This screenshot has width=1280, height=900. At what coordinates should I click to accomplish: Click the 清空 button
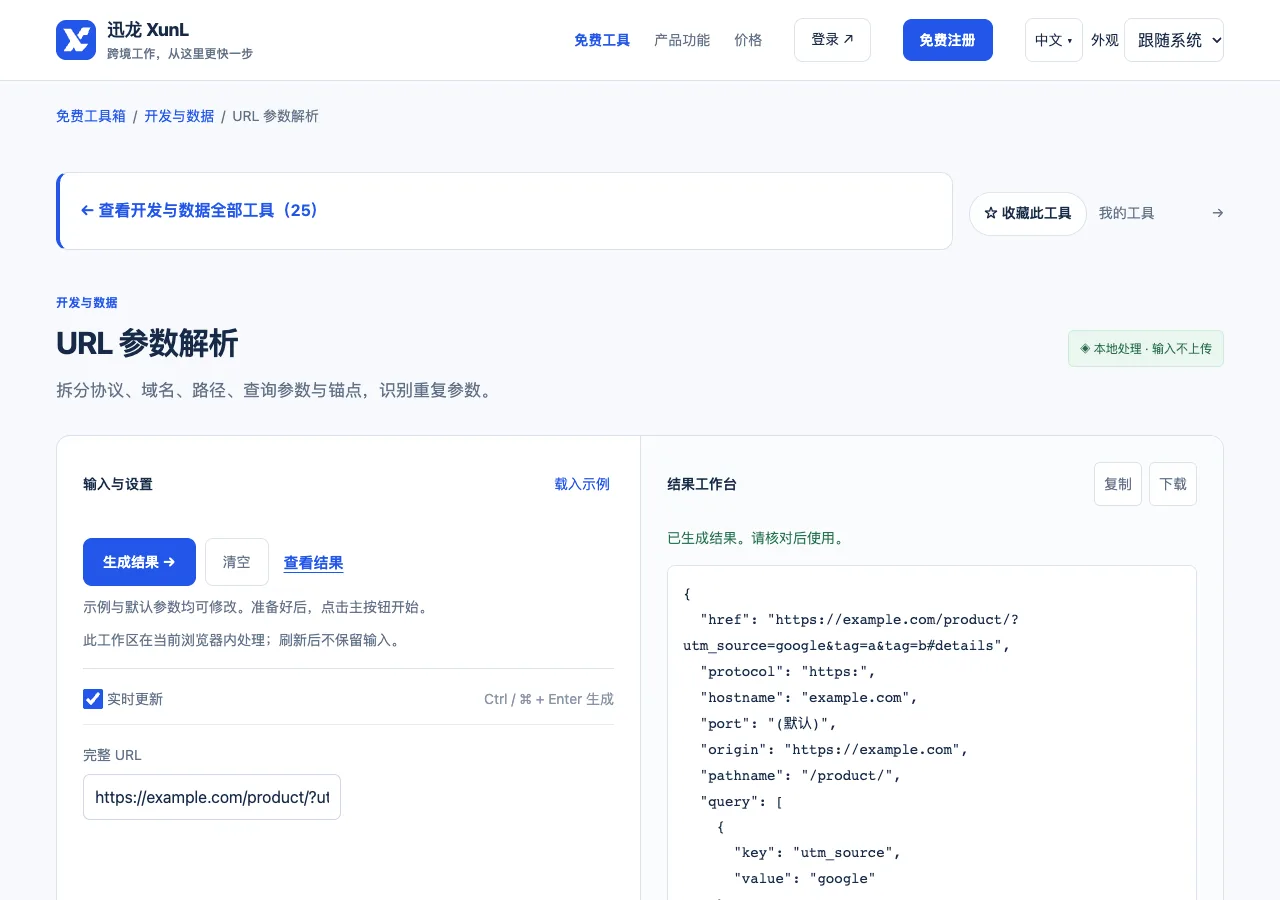pos(237,562)
